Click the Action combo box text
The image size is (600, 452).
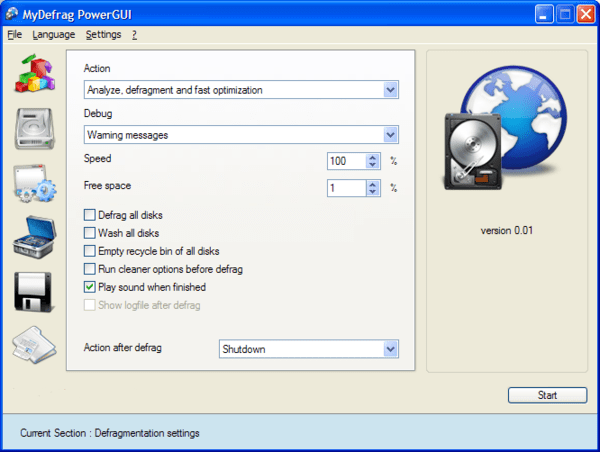pyautogui.click(x=174, y=90)
